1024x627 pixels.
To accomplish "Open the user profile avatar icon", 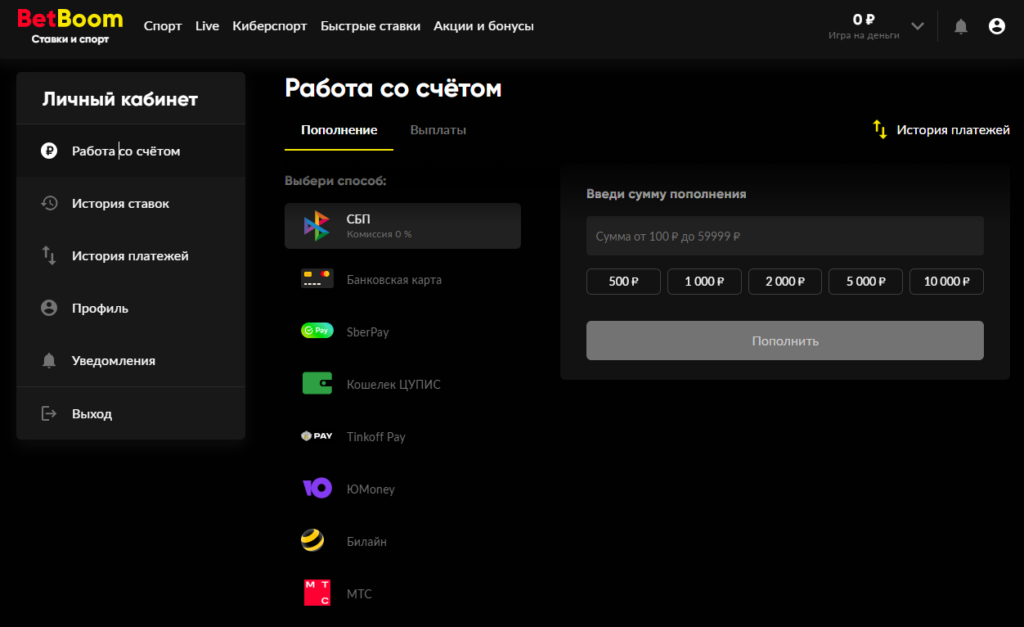I will click(x=997, y=26).
